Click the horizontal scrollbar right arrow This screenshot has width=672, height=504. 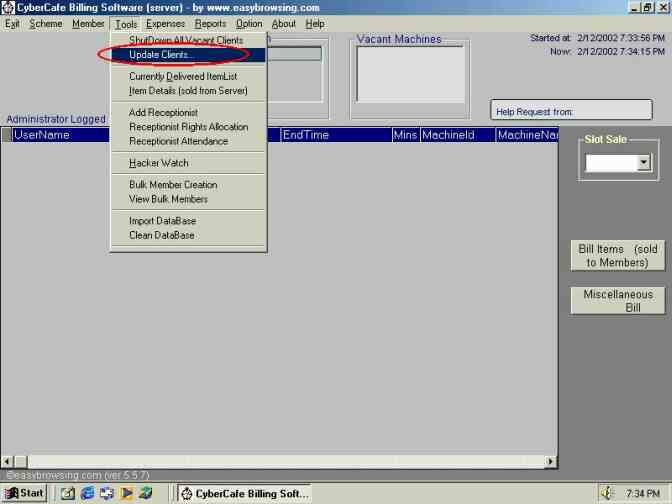coord(550,462)
